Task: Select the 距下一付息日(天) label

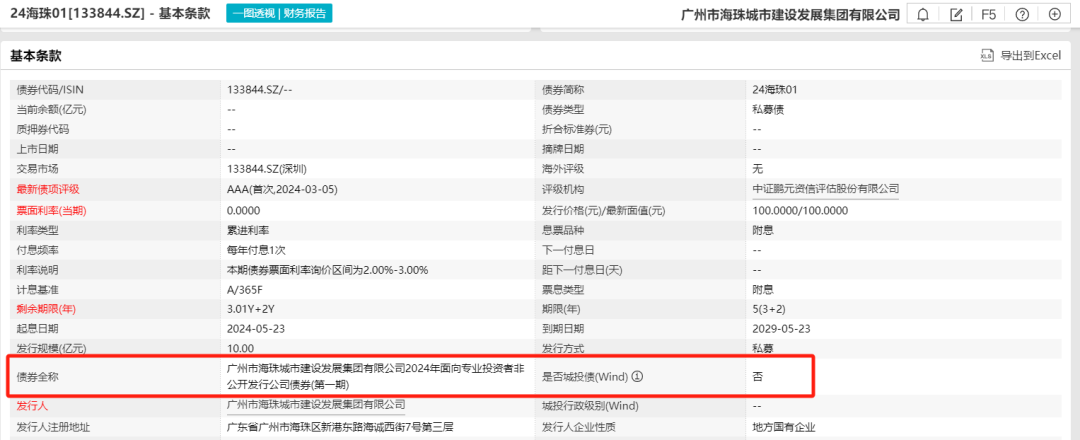Action: click(x=583, y=270)
